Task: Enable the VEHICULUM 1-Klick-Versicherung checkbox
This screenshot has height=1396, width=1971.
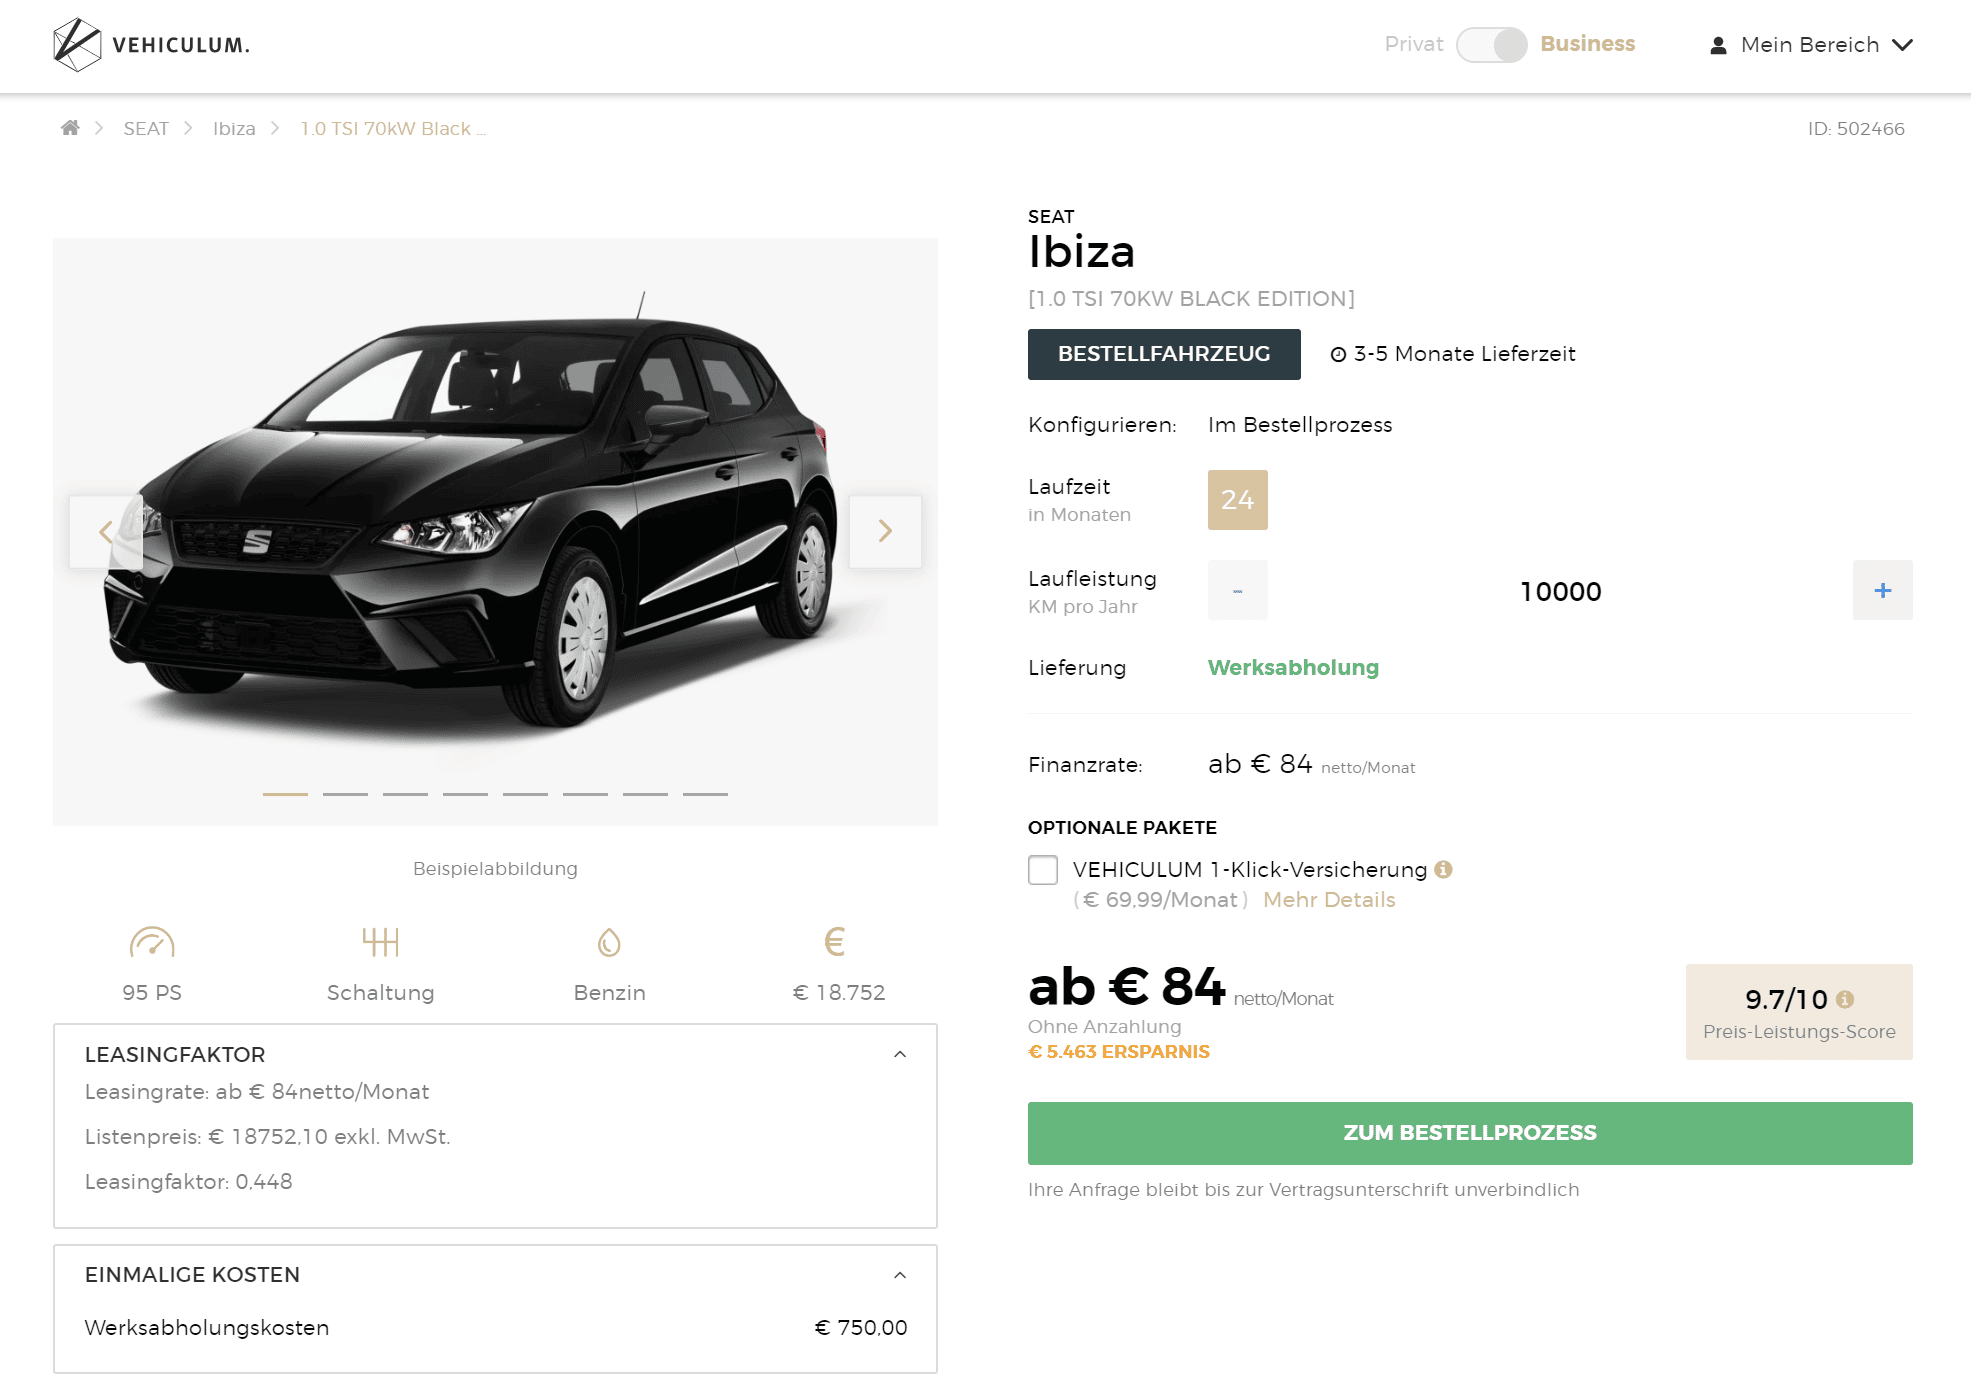Action: [1043, 870]
